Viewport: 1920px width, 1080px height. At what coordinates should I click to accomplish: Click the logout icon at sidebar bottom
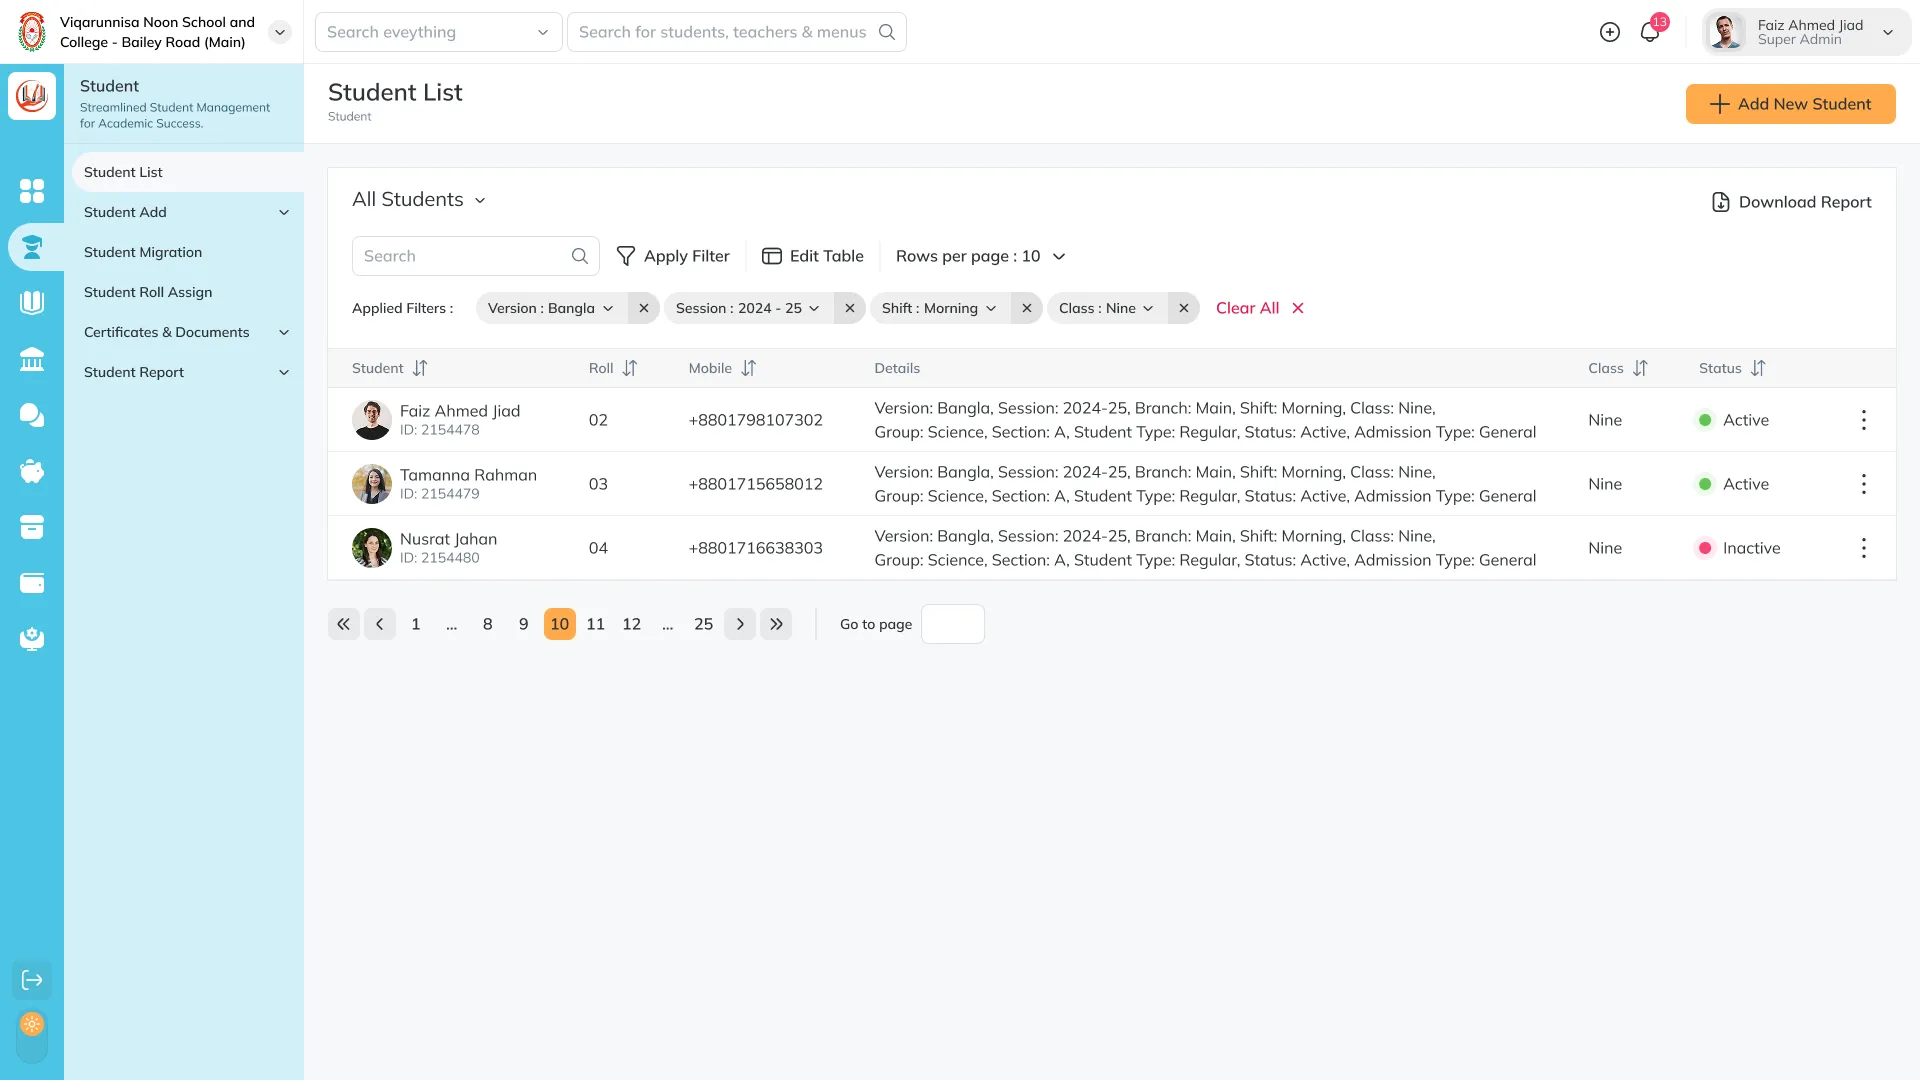(x=32, y=980)
